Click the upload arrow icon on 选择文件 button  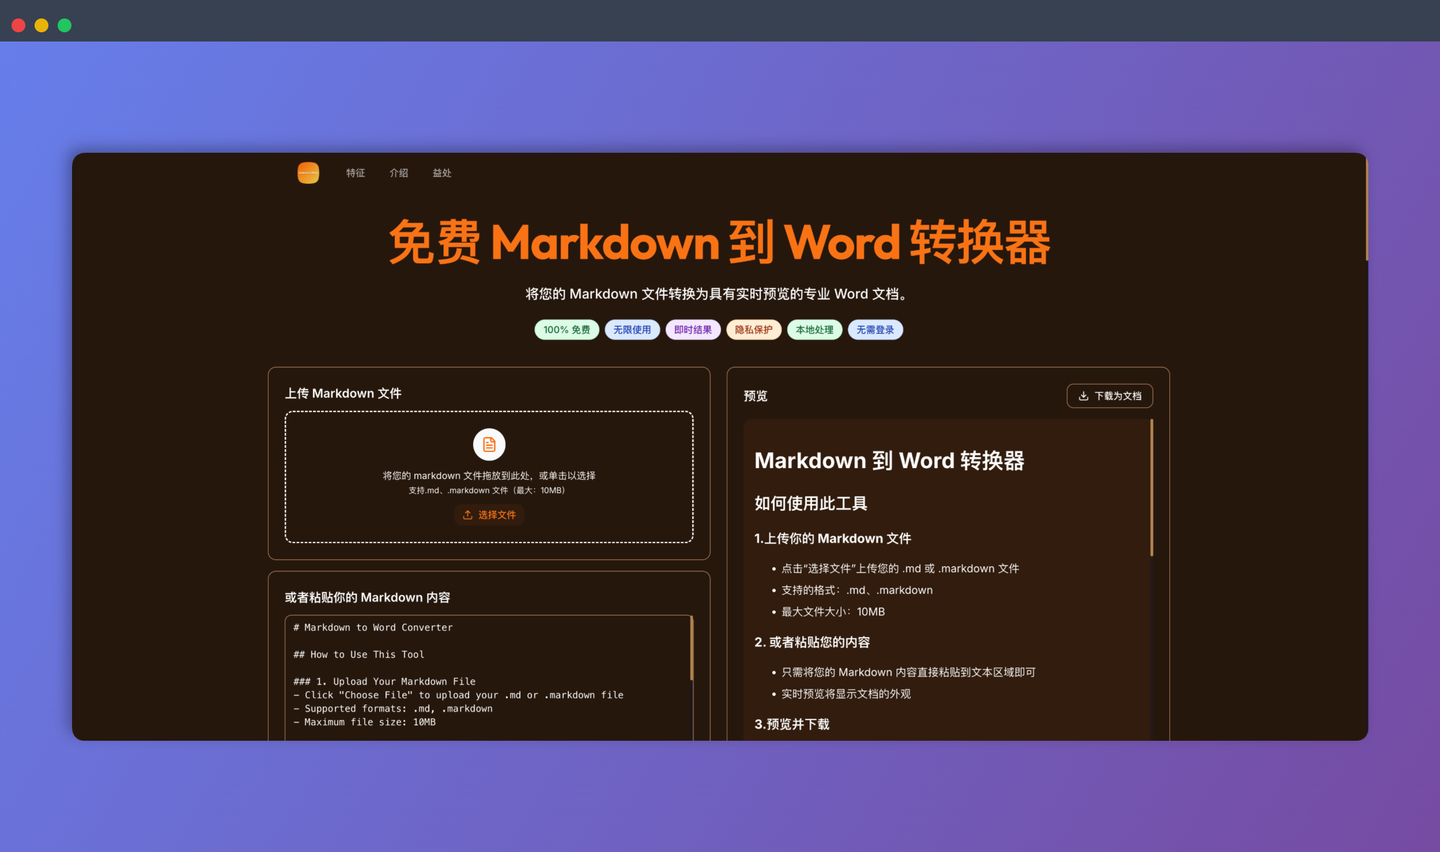467,514
